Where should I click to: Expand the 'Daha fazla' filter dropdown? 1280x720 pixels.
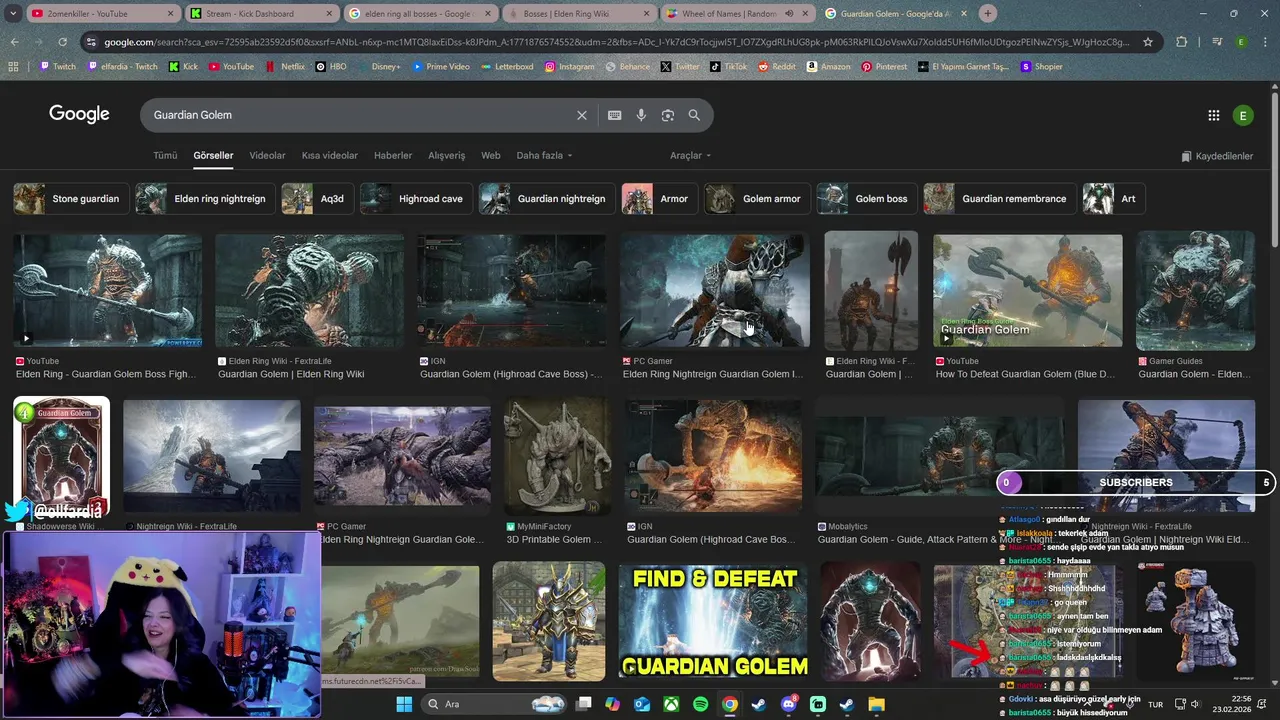pos(544,155)
